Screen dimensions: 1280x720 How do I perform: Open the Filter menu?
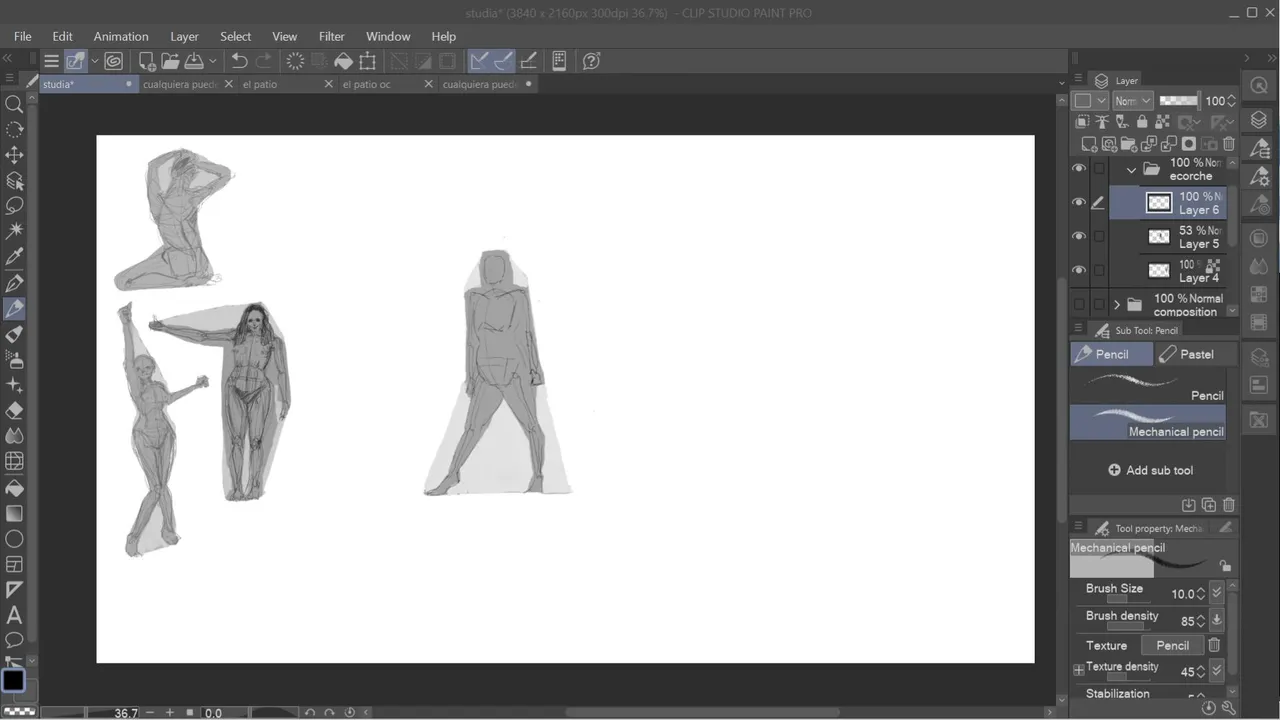331,36
